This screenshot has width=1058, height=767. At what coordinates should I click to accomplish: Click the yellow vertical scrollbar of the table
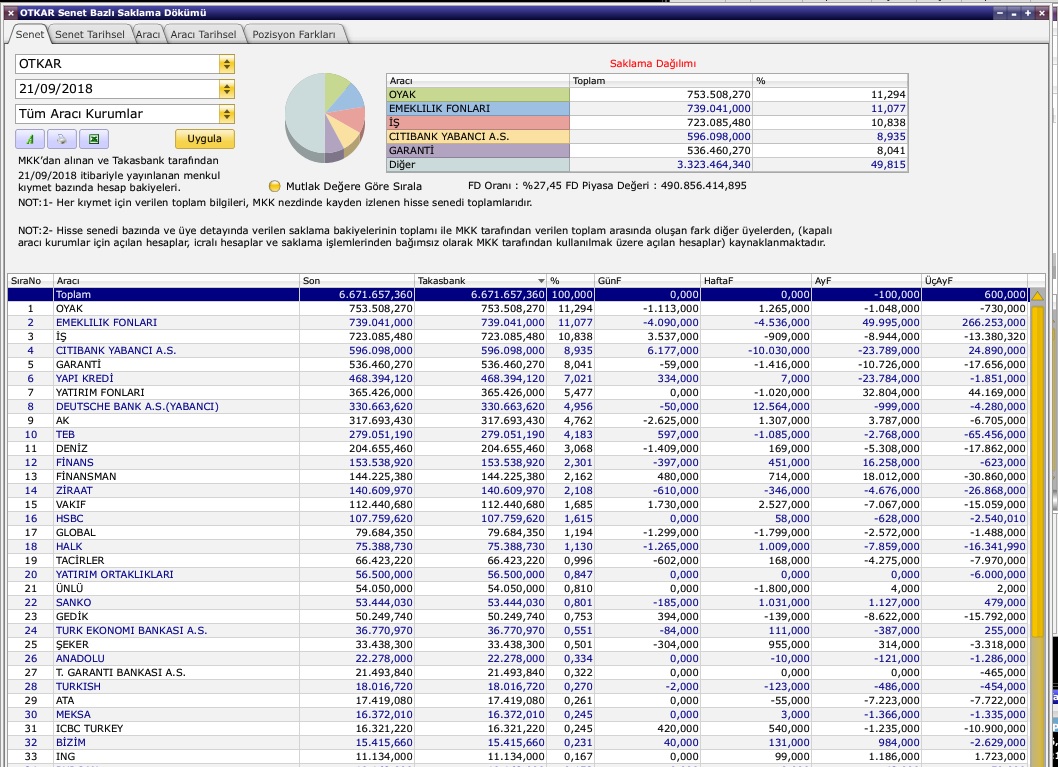[x=1037, y=470]
